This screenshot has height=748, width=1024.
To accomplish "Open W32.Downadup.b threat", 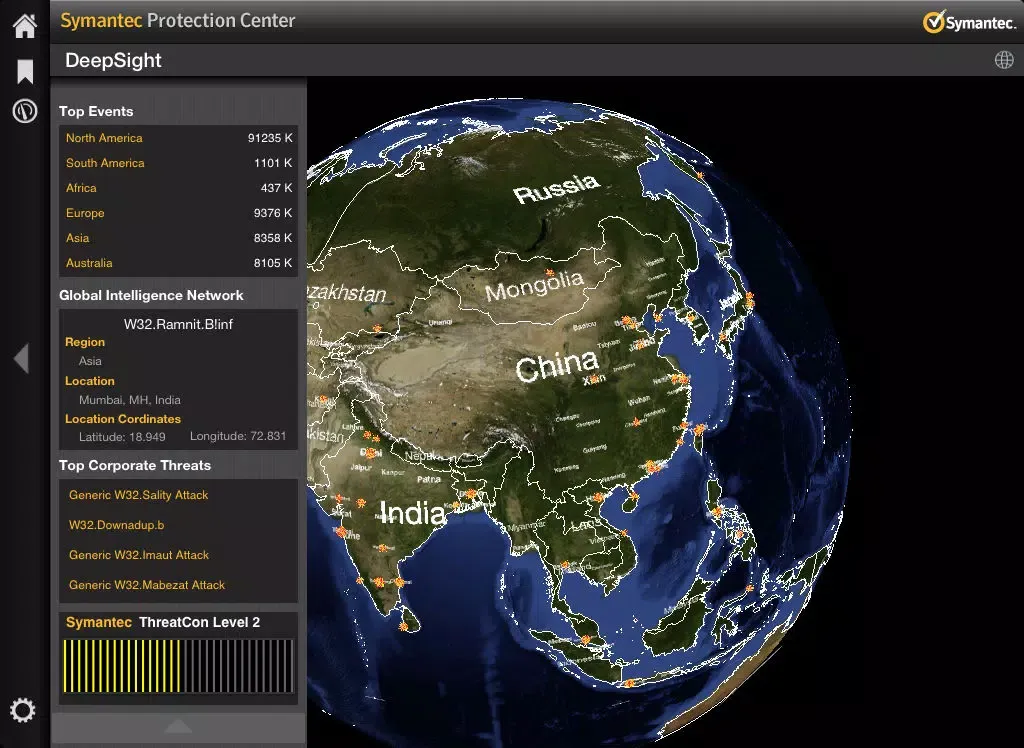I will click(x=116, y=525).
